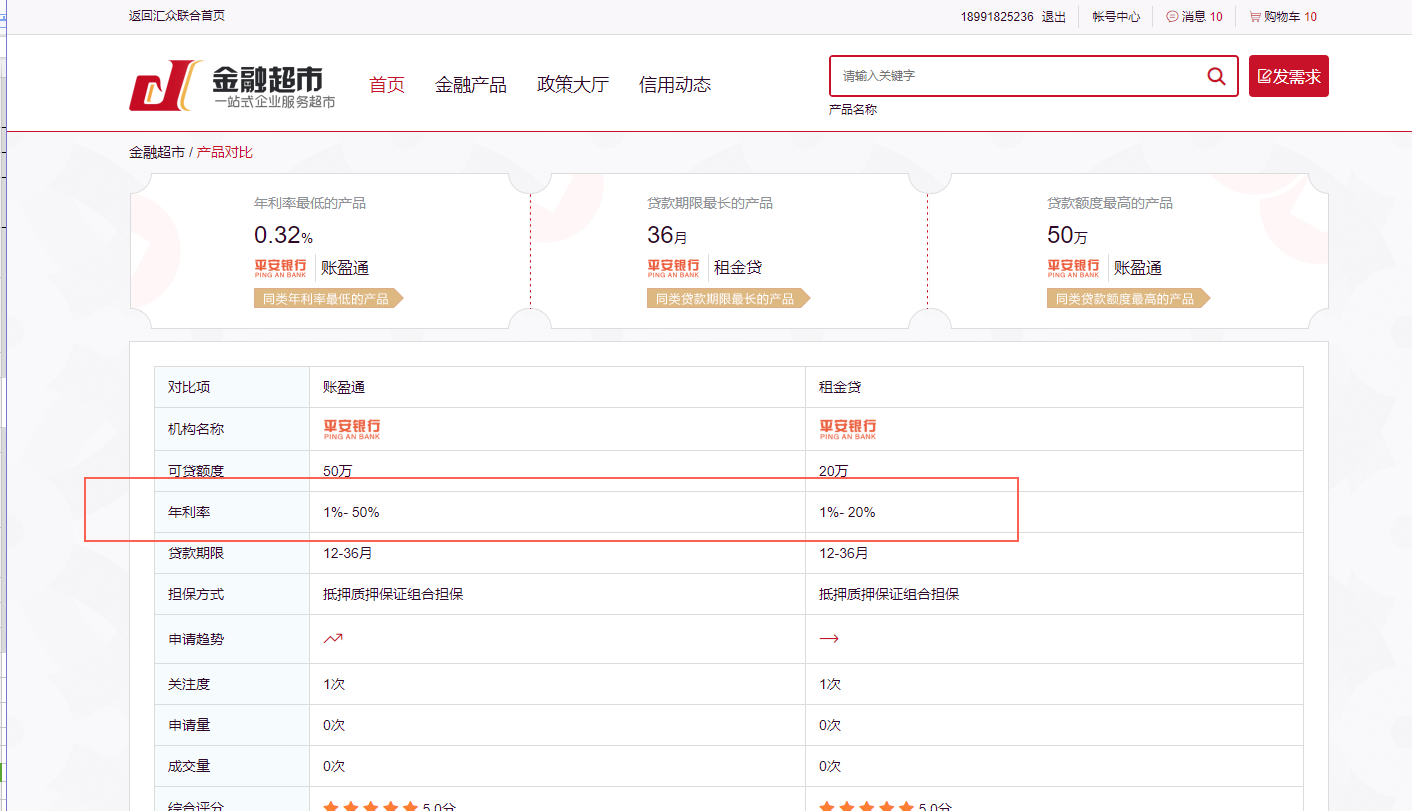The image size is (1412, 811).
Task: Click the 担保方式 row label
Action: pos(196,594)
